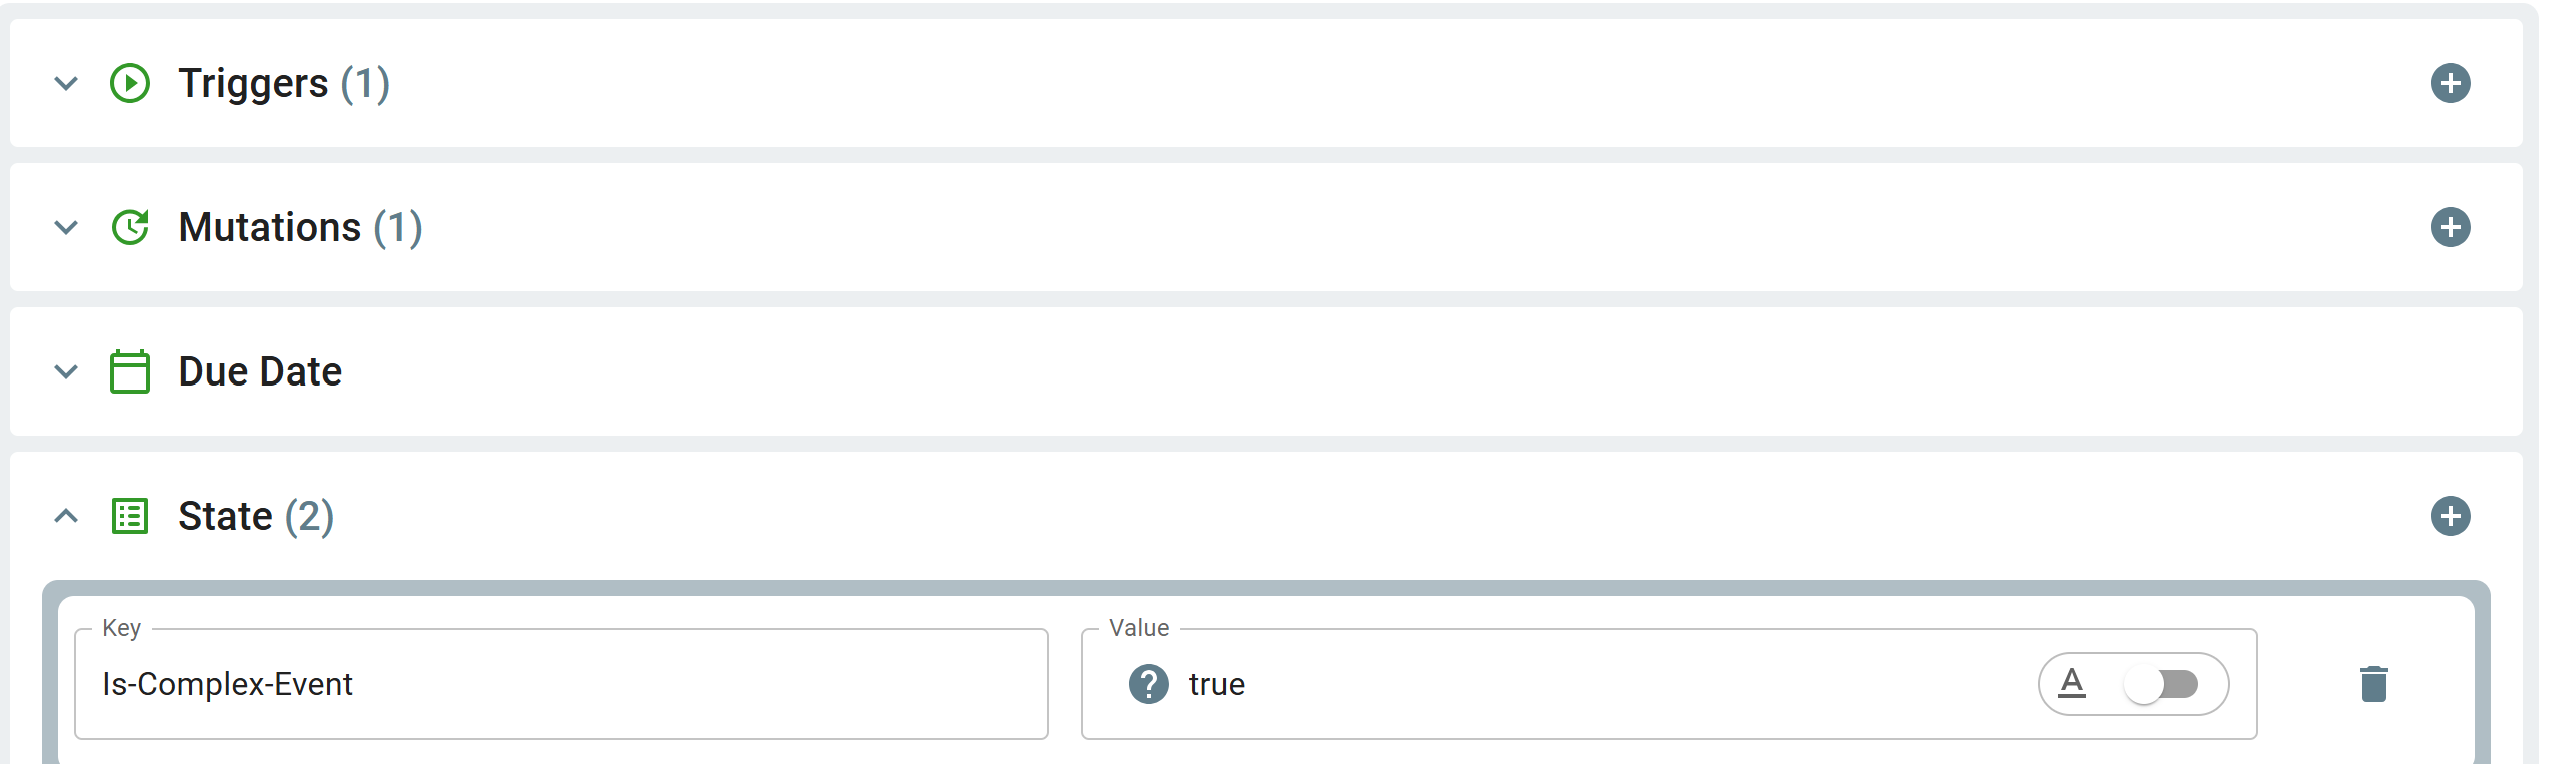Collapse the State section chevron
Viewport: 2556px width, 764px height.
point(66,516)
